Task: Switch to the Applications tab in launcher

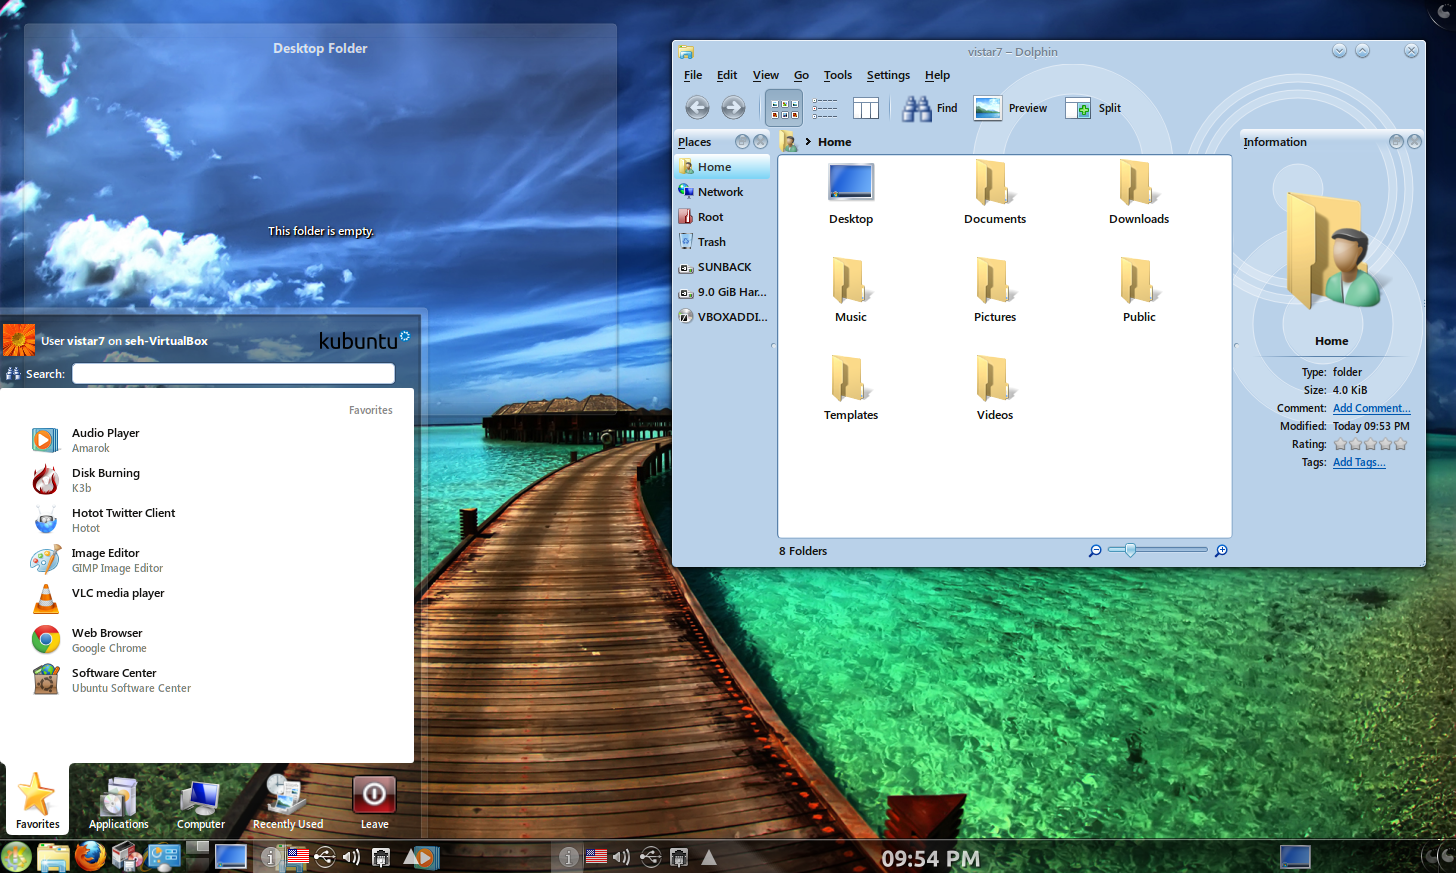Action: coord(118,802)
